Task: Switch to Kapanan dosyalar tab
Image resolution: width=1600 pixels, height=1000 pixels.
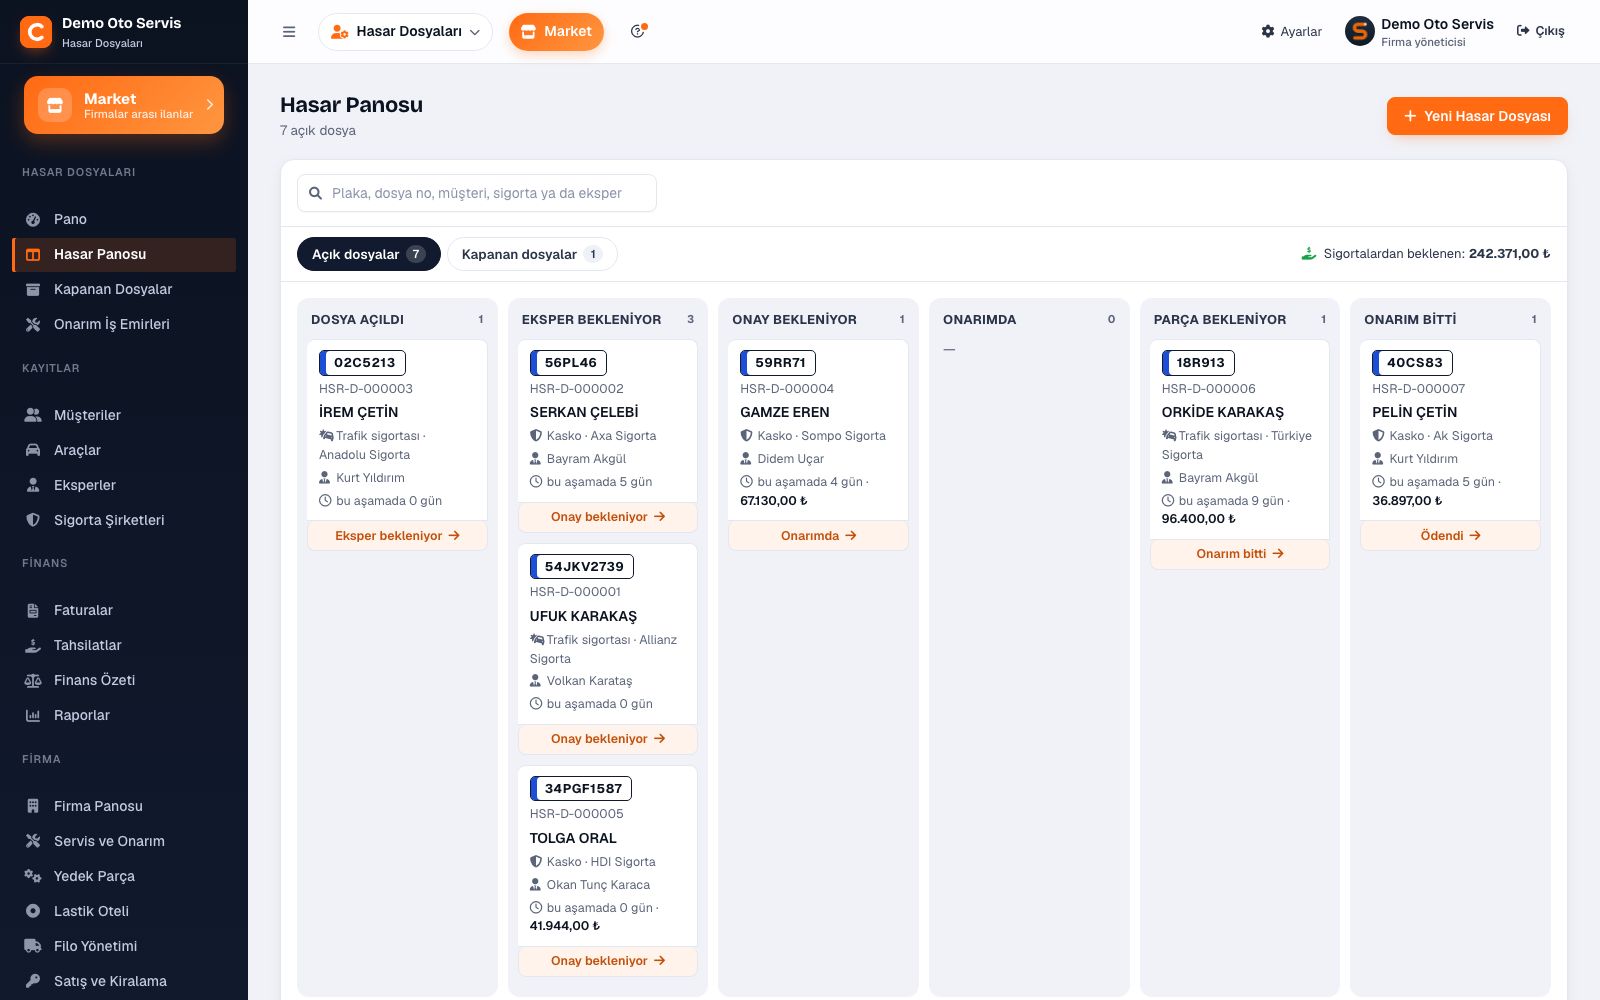Action: (x=532, y=254)
